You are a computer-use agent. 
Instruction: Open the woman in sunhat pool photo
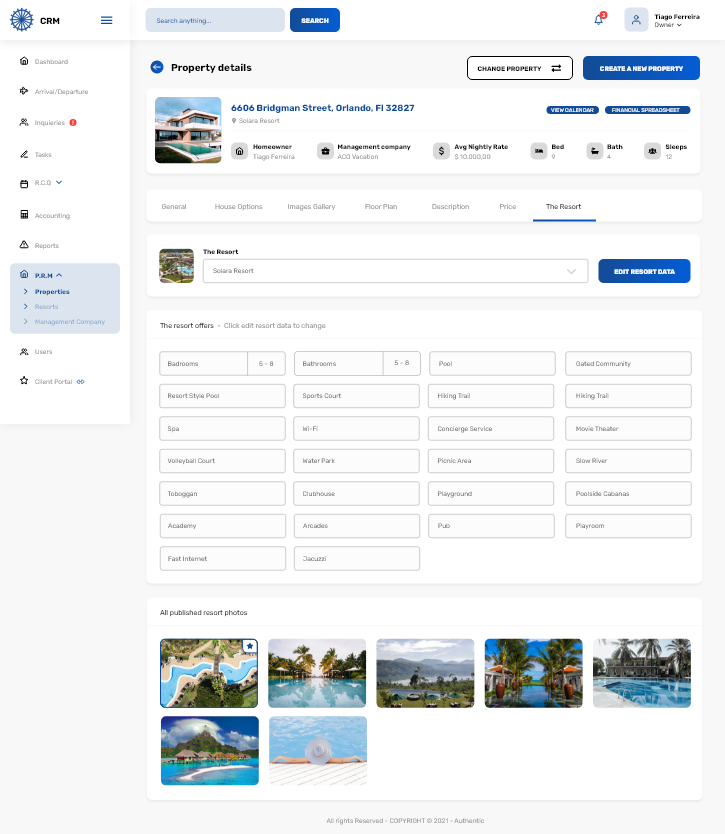[318, 750]
